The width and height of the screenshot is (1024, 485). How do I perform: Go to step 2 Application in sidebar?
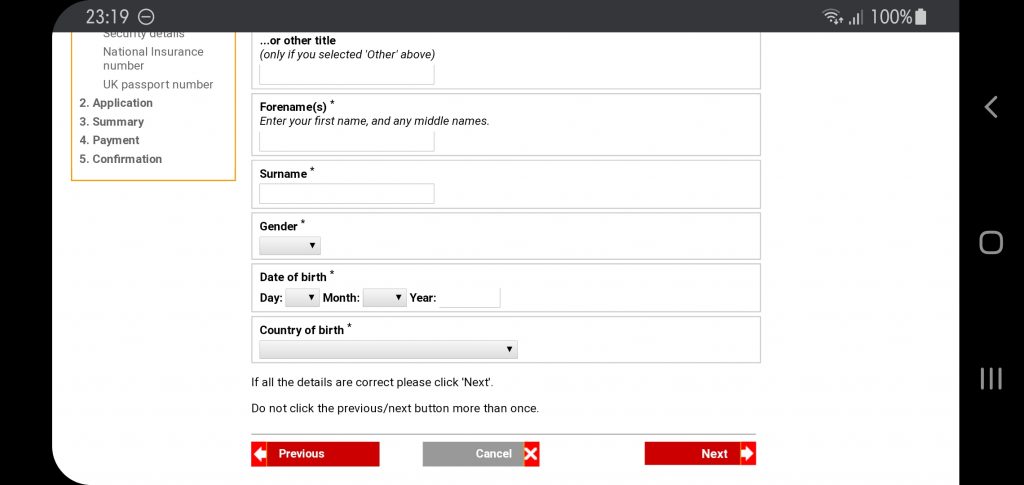pyautogui.click(x=116, y=103)
